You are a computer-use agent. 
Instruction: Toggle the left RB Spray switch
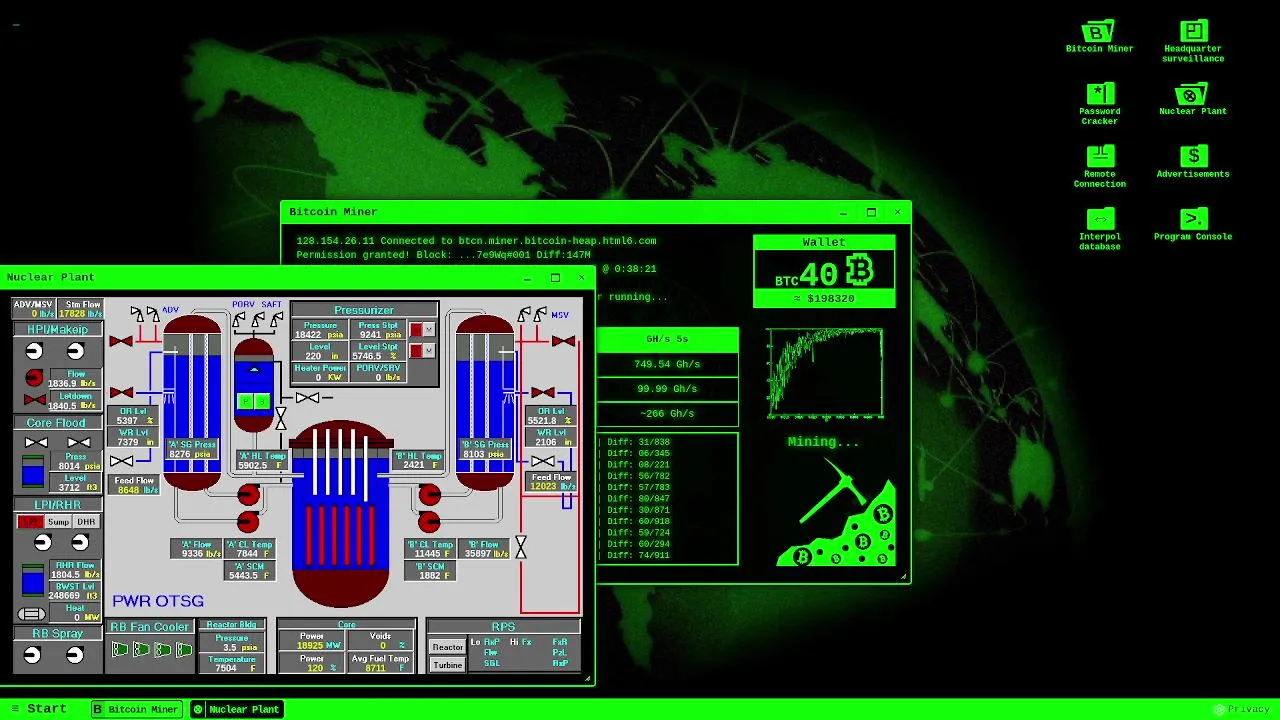tap(31, 654)
